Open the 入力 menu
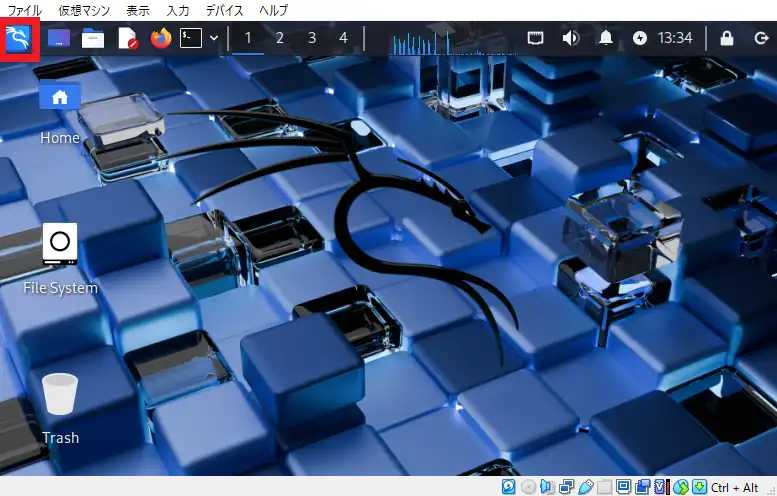Image resolution: width=777 pixels, height=496 pixels. pos(178,10)
